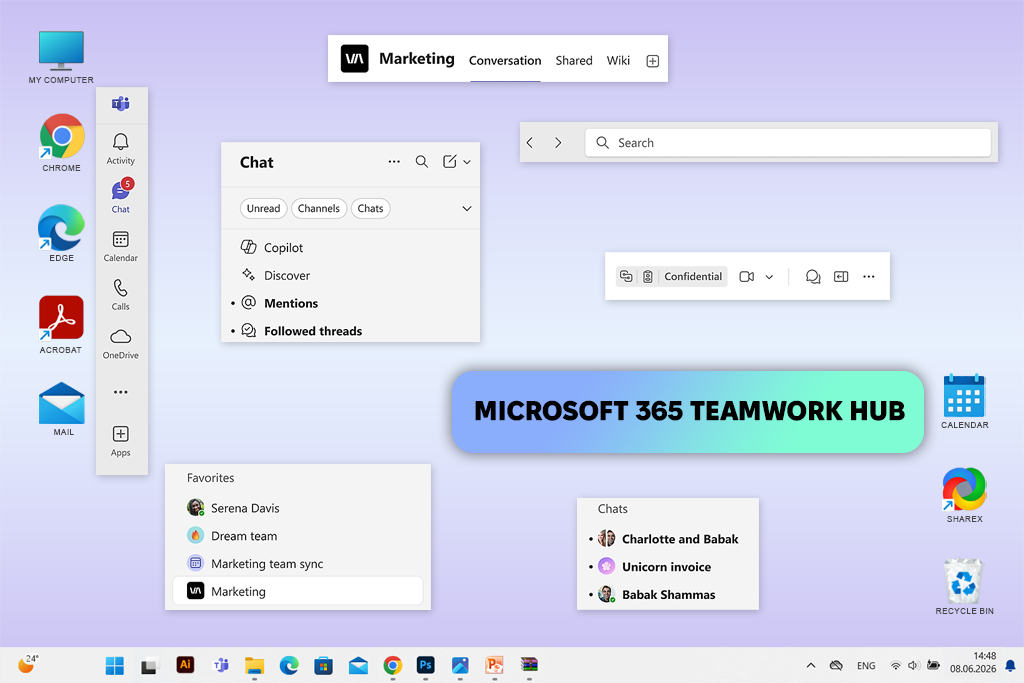This screenshot has width=1024, height=683.
Task: Show hidden tray icons with up chevron
Action: 810,665
